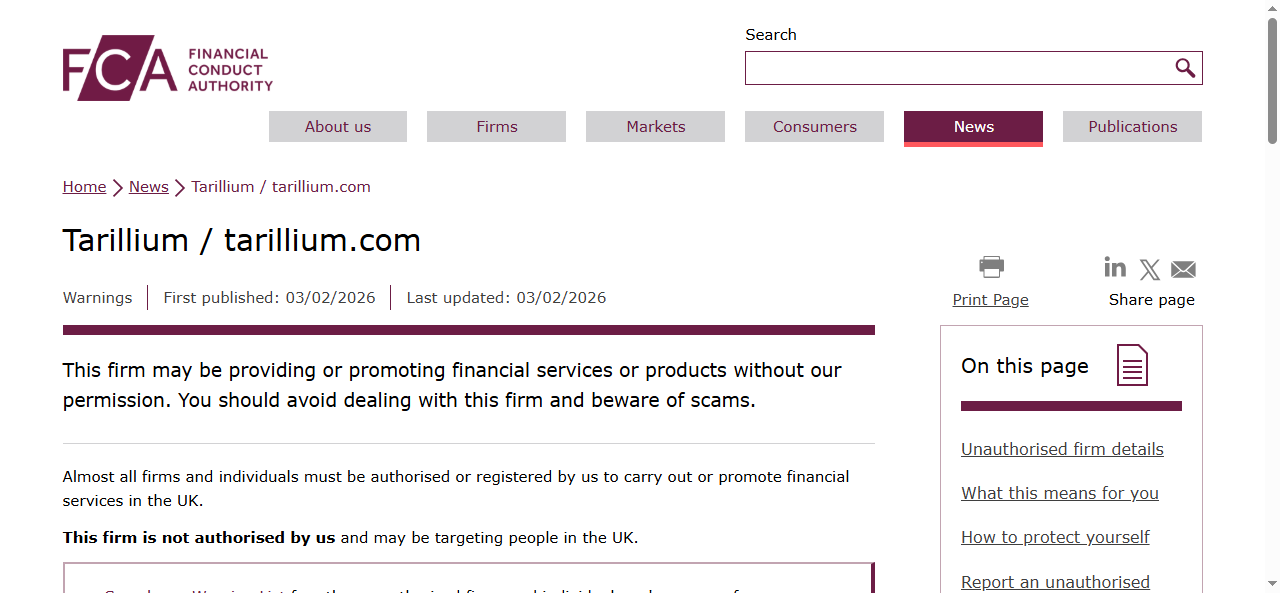Viewport: 1280px width, 593px height.
Task: Open the Markets section
Action: coord(655,126)
